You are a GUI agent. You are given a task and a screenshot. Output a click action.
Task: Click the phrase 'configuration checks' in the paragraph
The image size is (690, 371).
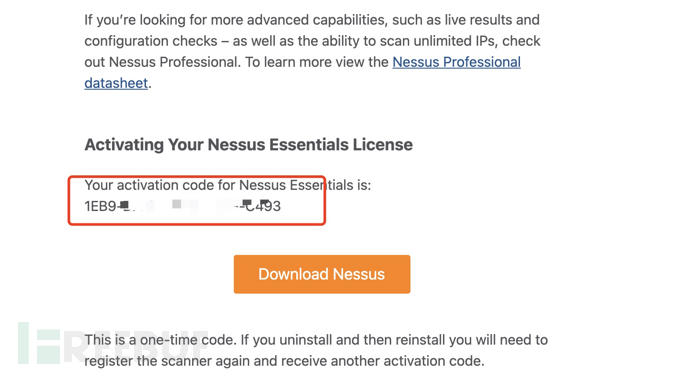point(151,41)
